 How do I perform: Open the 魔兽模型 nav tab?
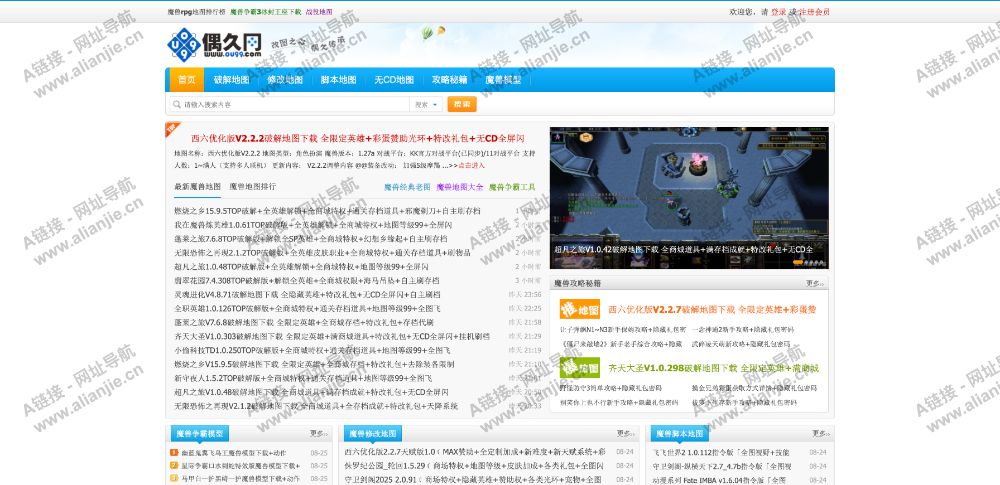click(503, 80)
